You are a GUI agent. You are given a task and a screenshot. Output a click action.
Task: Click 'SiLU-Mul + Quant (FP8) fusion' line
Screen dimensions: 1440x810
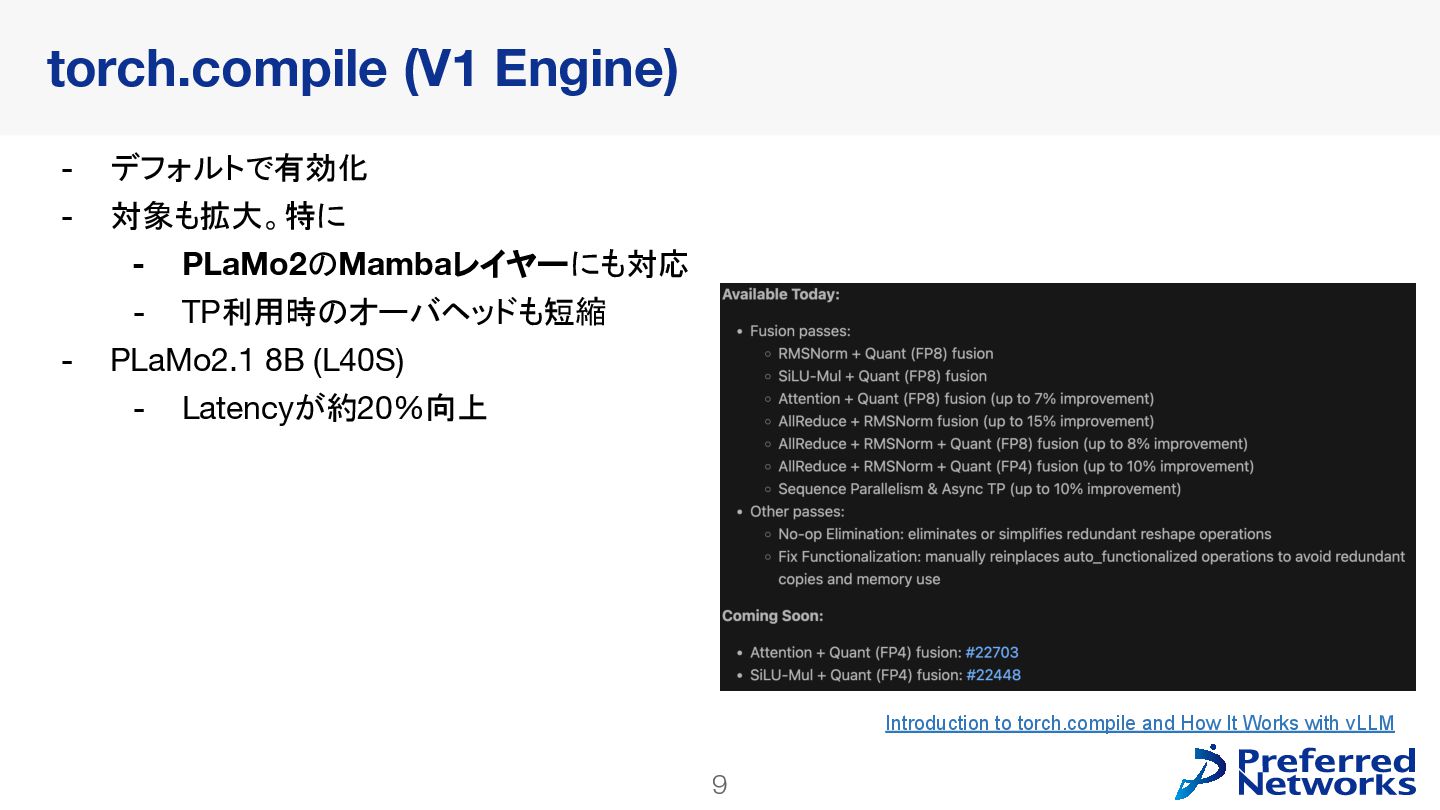[883, 376]
